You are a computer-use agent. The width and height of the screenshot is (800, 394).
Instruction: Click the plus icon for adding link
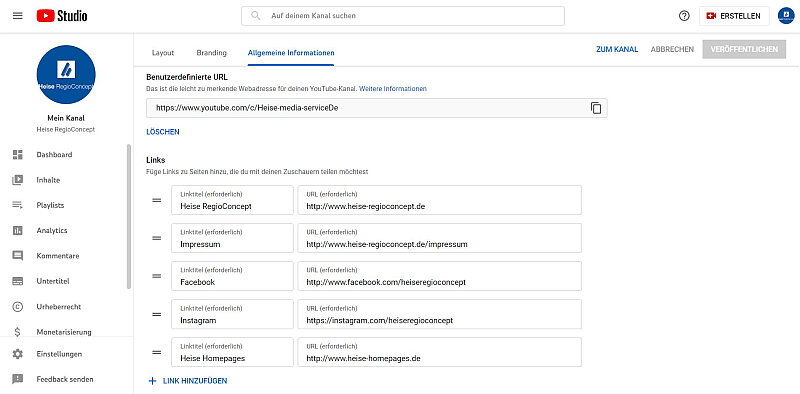point(152,381)
